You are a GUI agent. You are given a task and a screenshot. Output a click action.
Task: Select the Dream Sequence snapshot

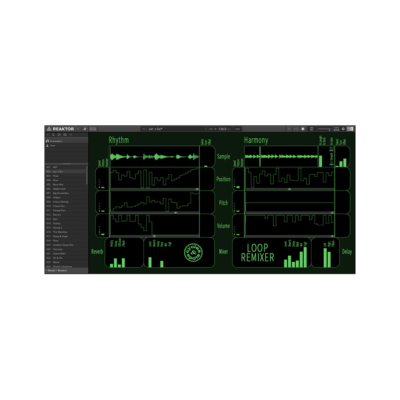[66, 267]
